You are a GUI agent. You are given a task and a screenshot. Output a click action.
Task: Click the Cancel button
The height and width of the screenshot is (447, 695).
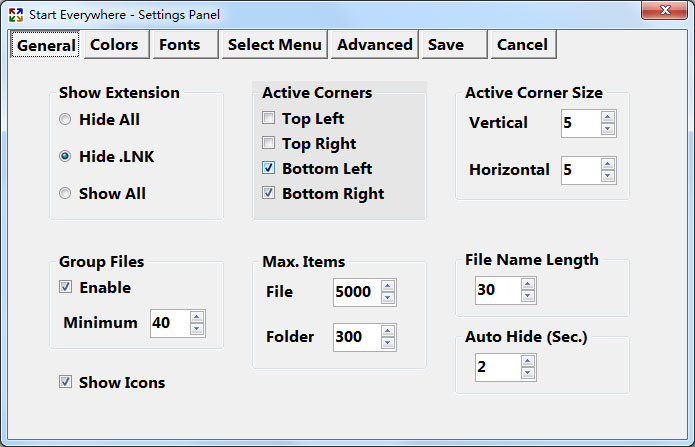tap(523, 44)
